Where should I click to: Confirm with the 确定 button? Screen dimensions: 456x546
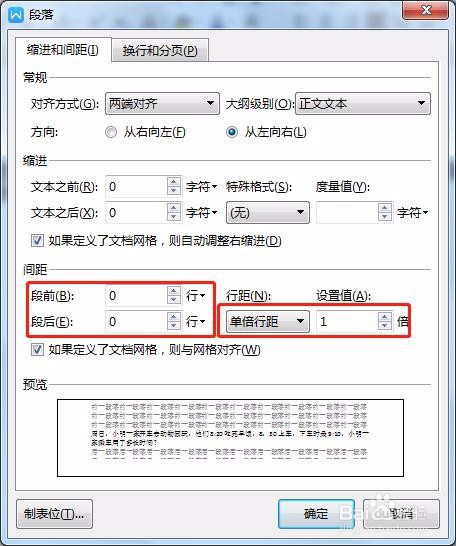pyautogui.click(x=316, y=514)
